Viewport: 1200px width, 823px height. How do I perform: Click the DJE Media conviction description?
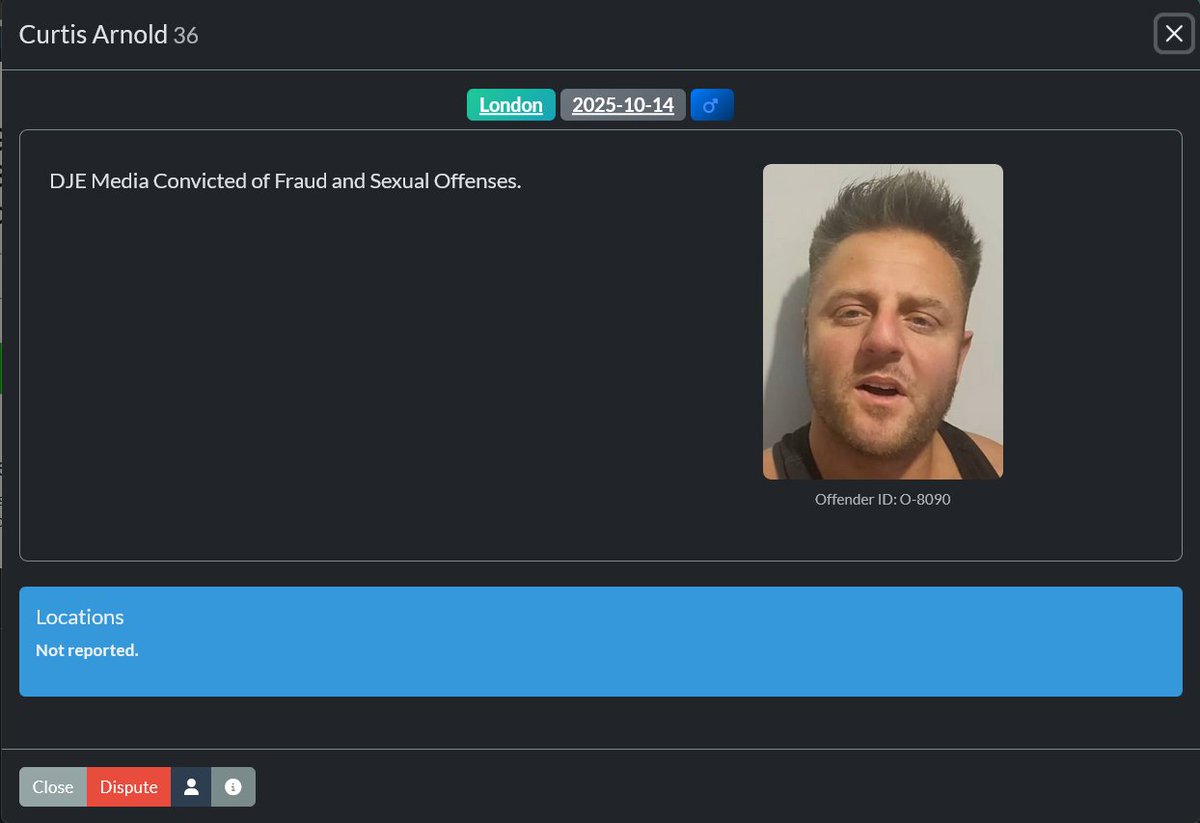pyautogui.click(x=285, y=182)
